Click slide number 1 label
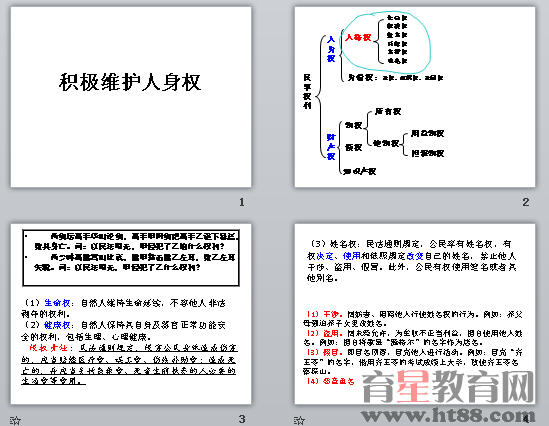This screenshot has height=426, width=549. [242, 202]
